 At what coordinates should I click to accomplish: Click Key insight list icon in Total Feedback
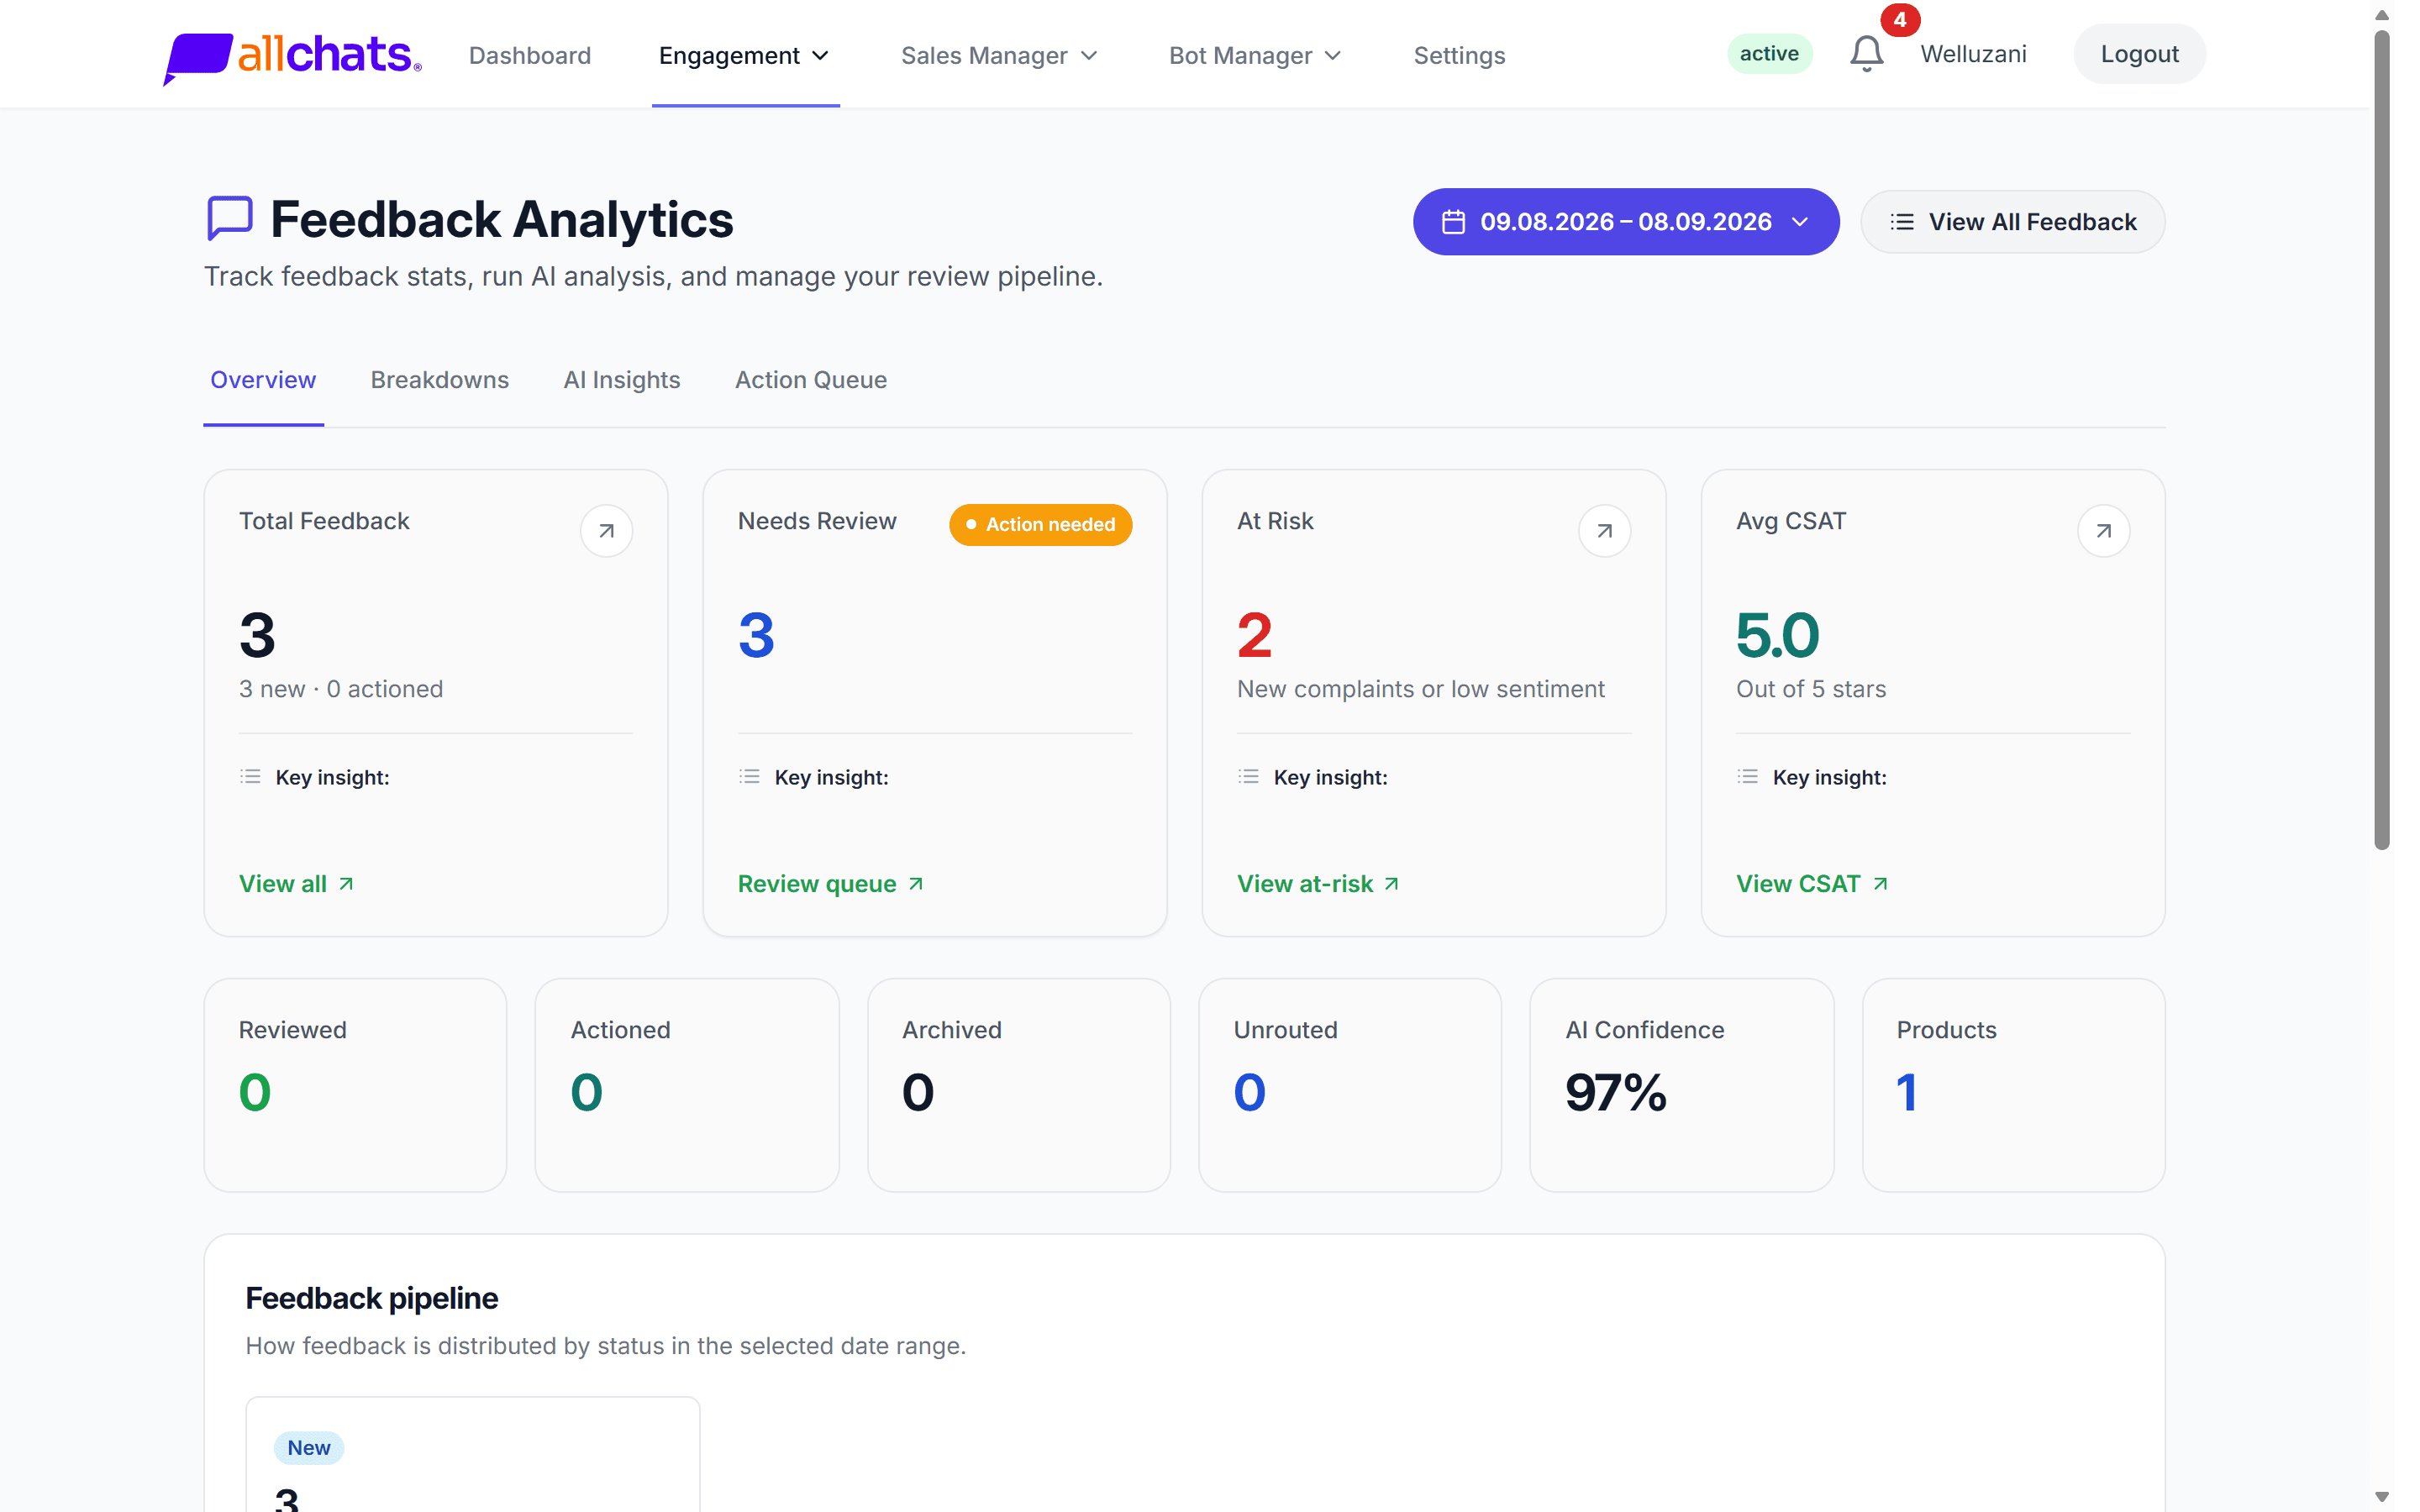click(250, 777)
